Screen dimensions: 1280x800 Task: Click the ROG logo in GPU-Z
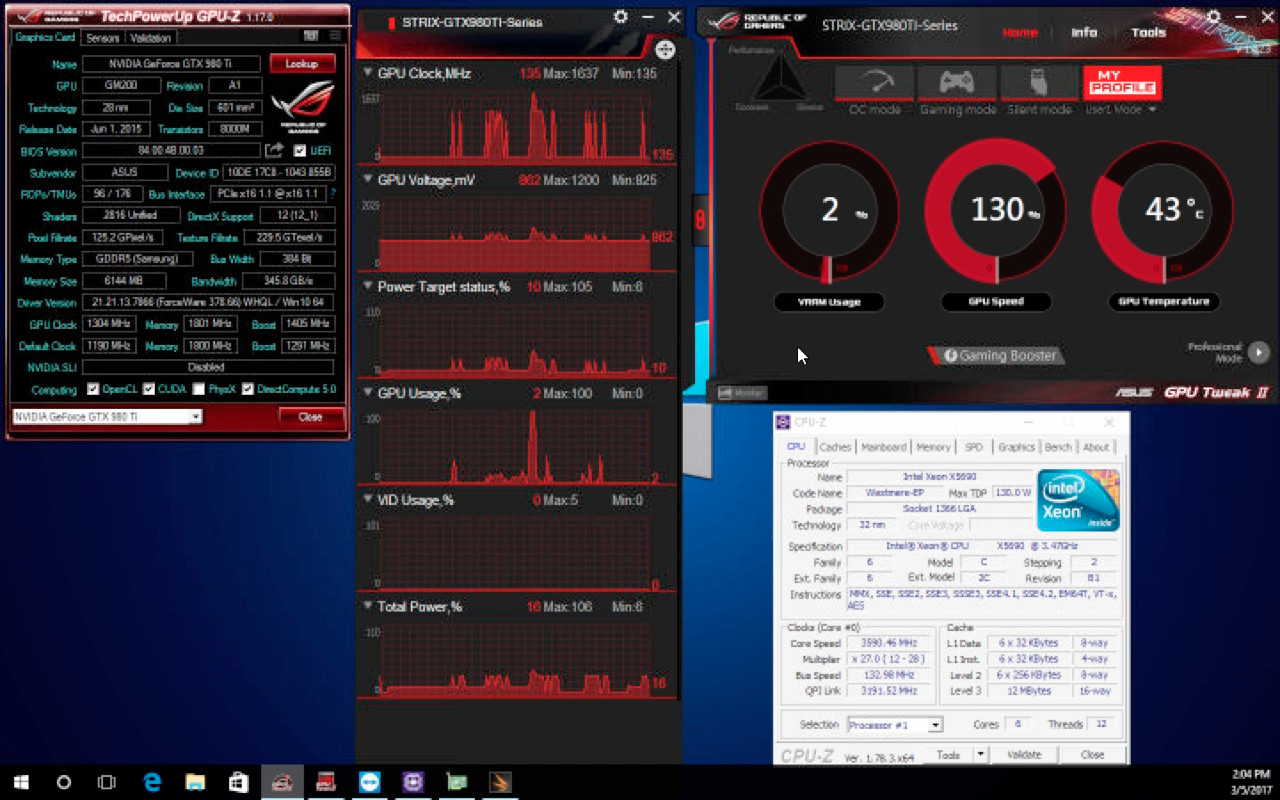pyautogui.click(x=303, y=108)
